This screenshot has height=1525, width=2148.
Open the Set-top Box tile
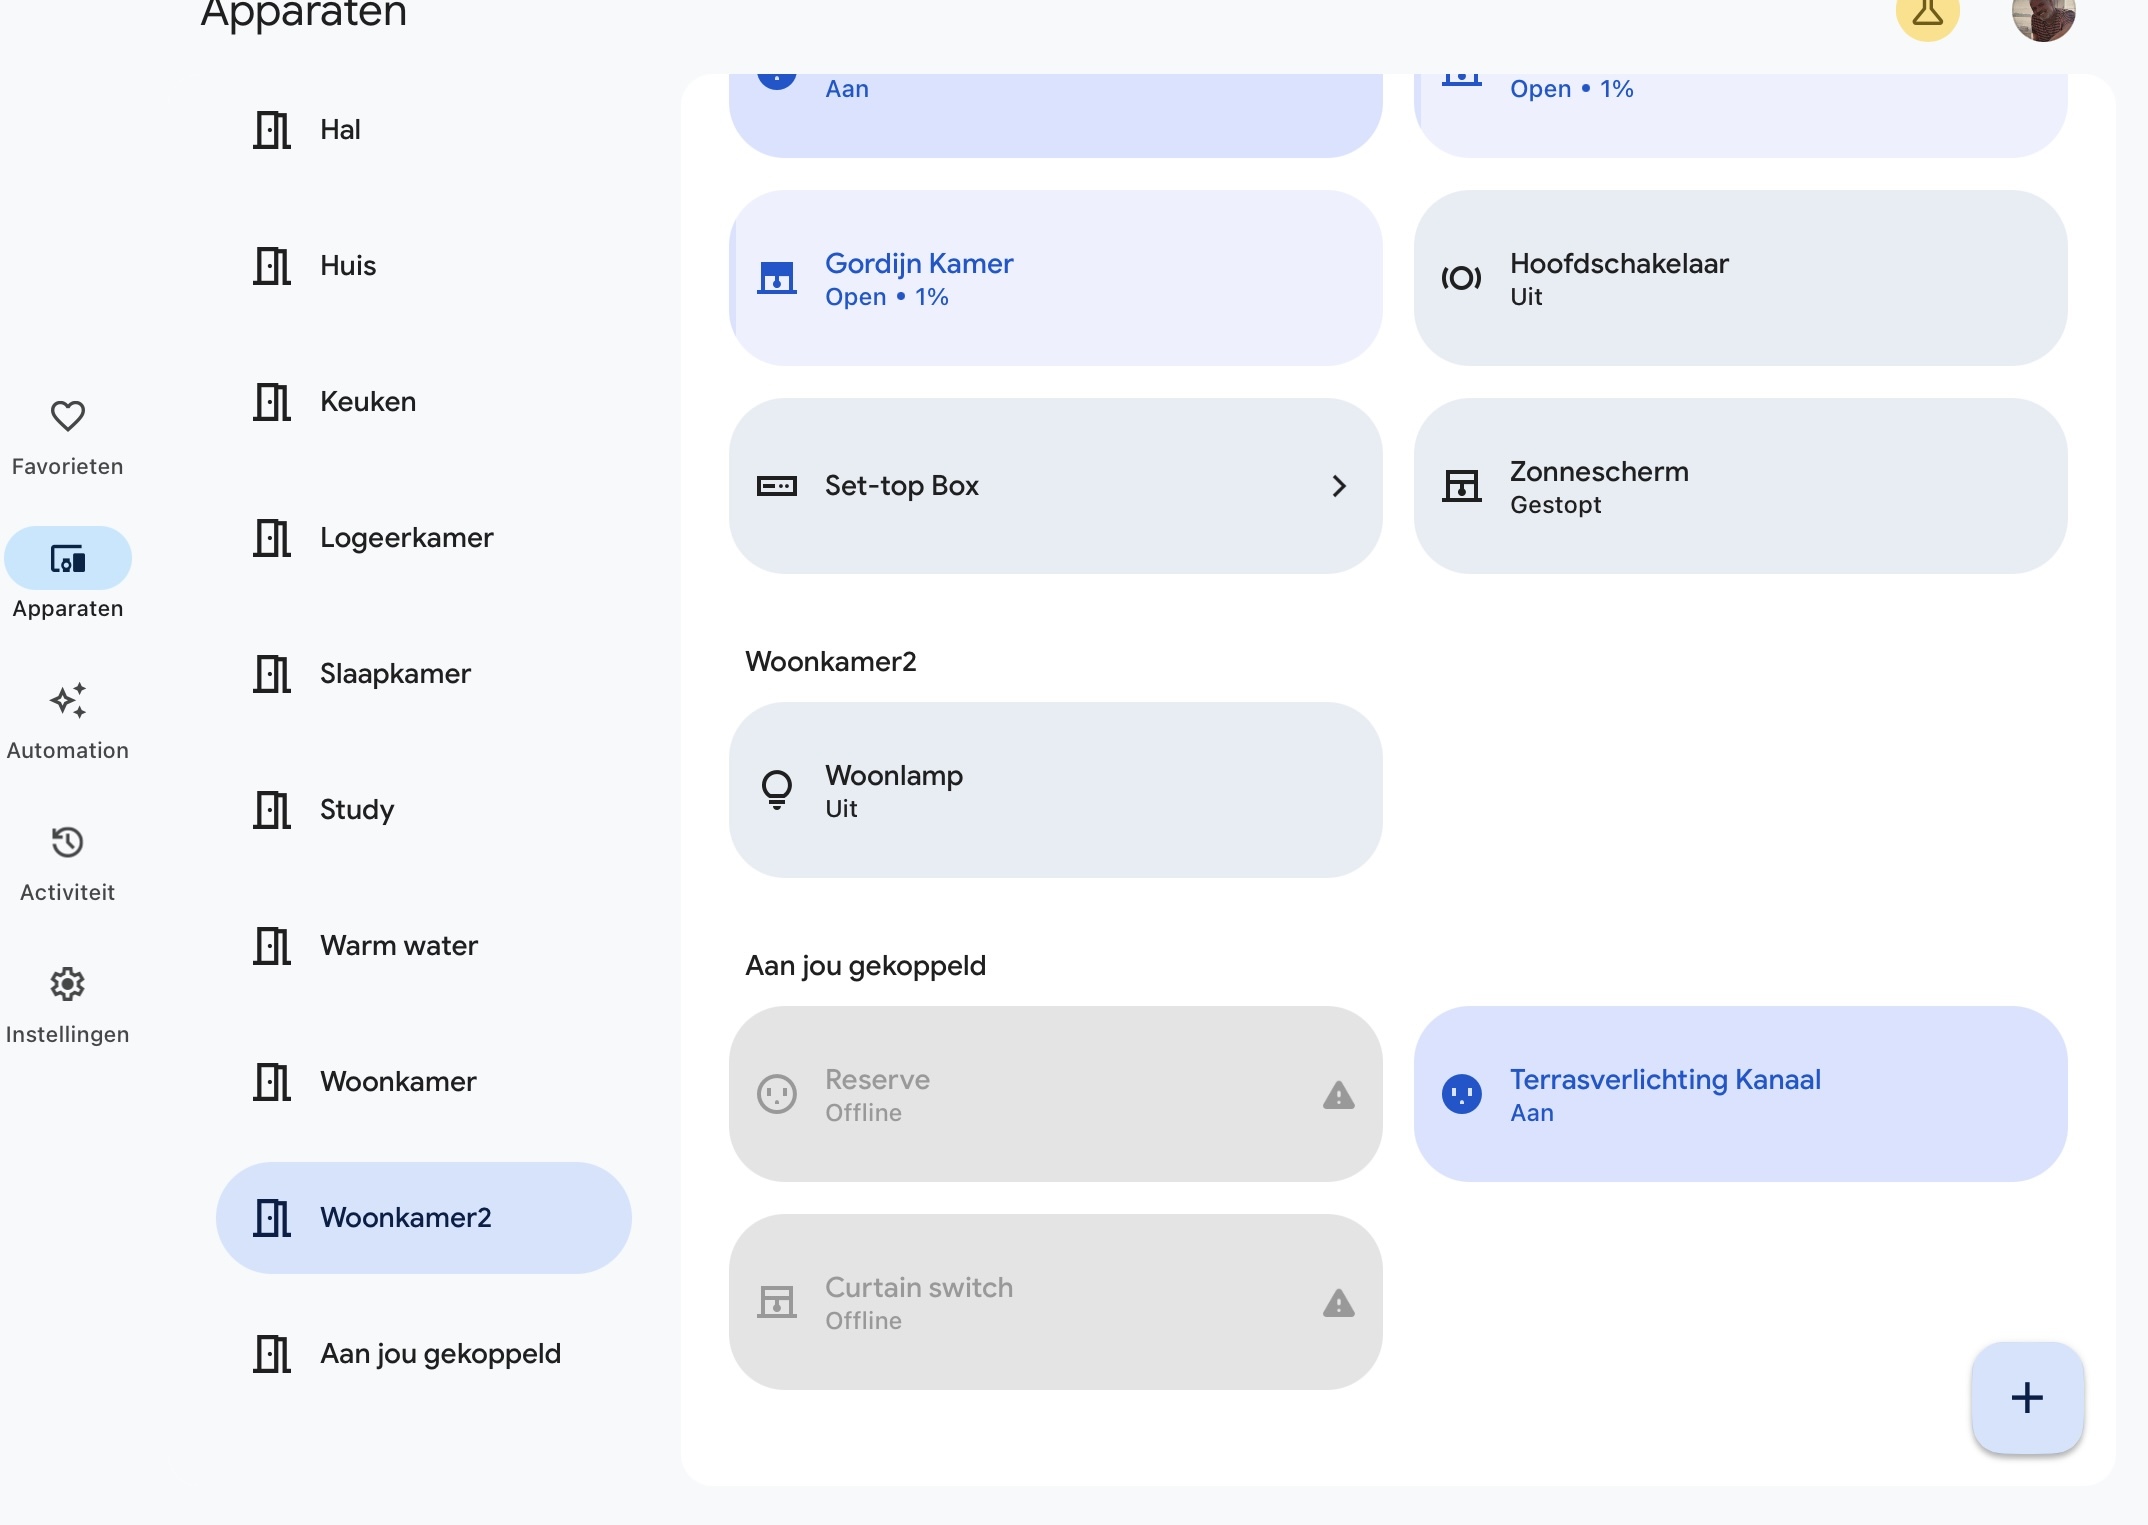coord(1055,486)
